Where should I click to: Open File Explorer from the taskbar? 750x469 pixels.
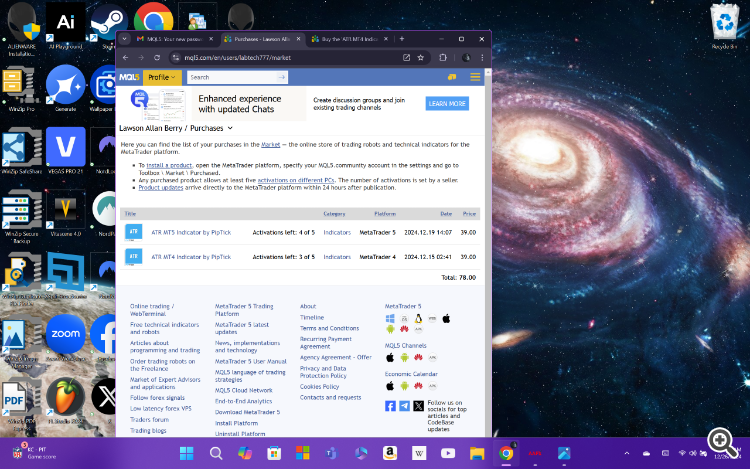click(x=477, y=453)
